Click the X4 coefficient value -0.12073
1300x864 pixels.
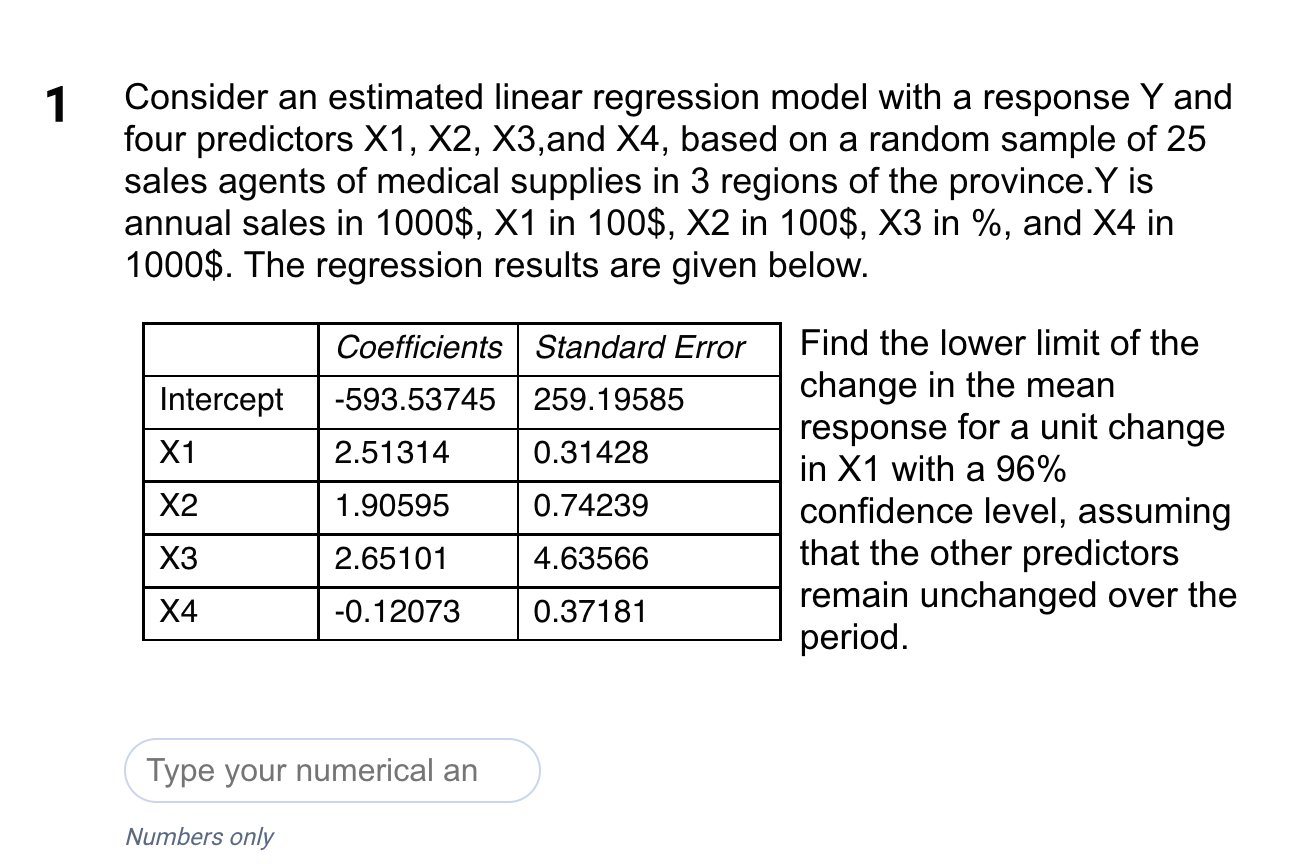[x=394, y=612]
